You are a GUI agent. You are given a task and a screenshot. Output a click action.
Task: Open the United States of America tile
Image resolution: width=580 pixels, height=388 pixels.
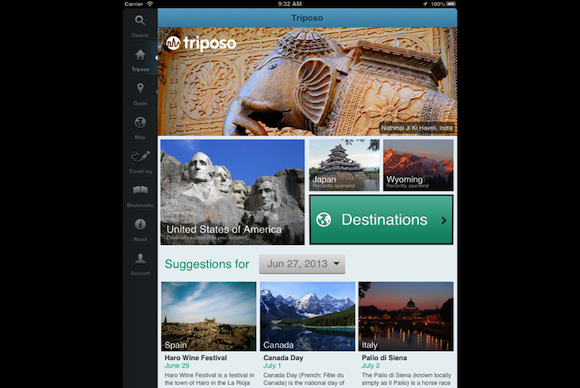point(232,192)
